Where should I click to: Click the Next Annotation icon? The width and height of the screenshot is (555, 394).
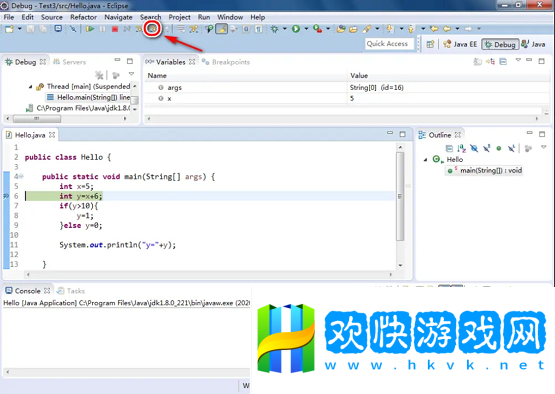pyautogui.click(x=390, y=29)
